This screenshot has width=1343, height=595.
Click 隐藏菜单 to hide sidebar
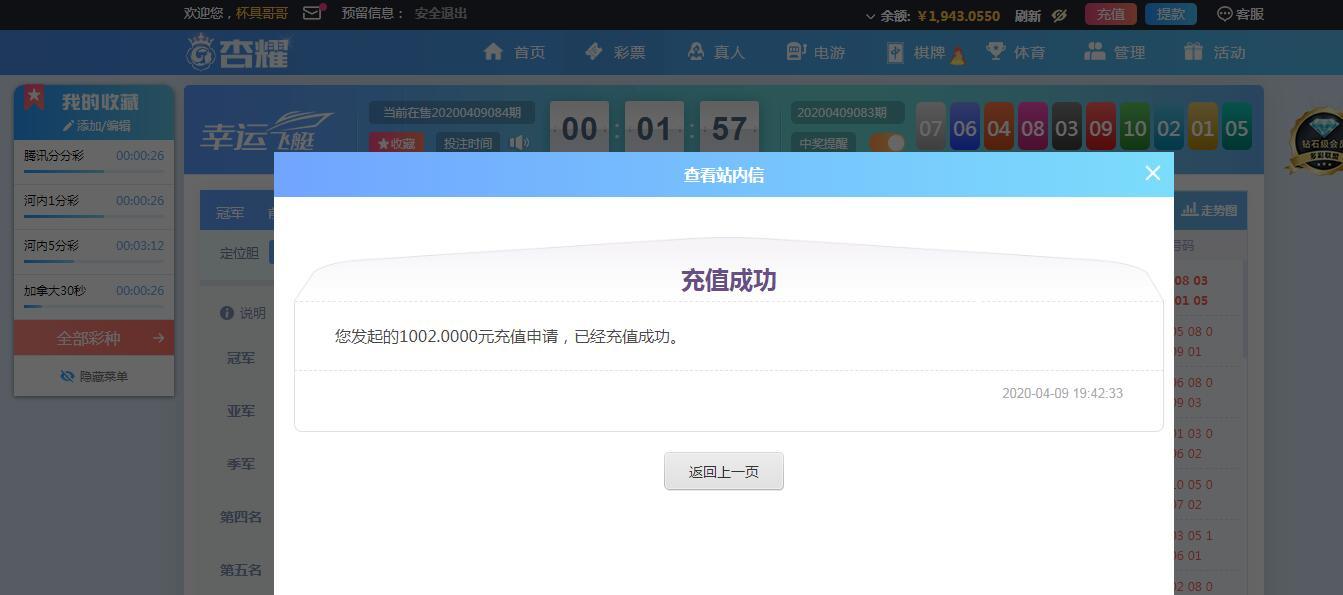94,376
